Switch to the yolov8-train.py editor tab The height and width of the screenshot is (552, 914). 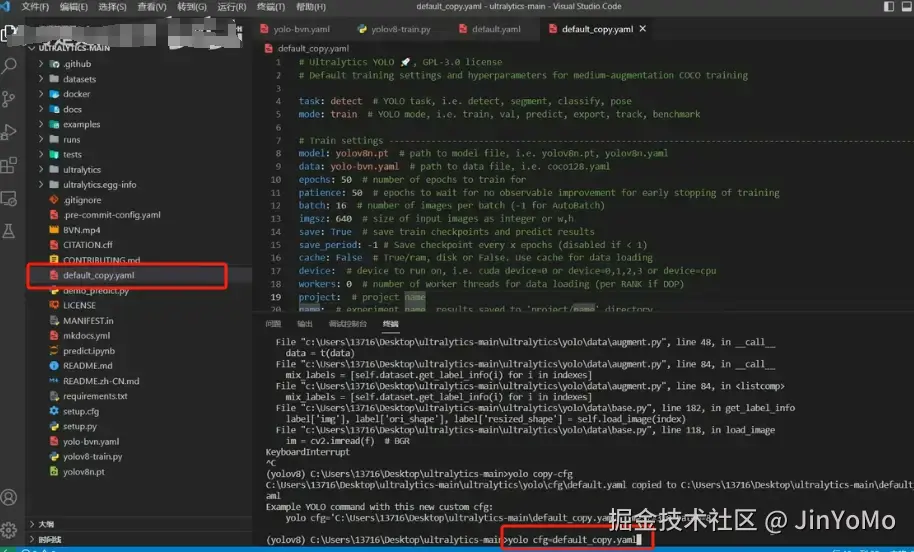pos(394,29)
